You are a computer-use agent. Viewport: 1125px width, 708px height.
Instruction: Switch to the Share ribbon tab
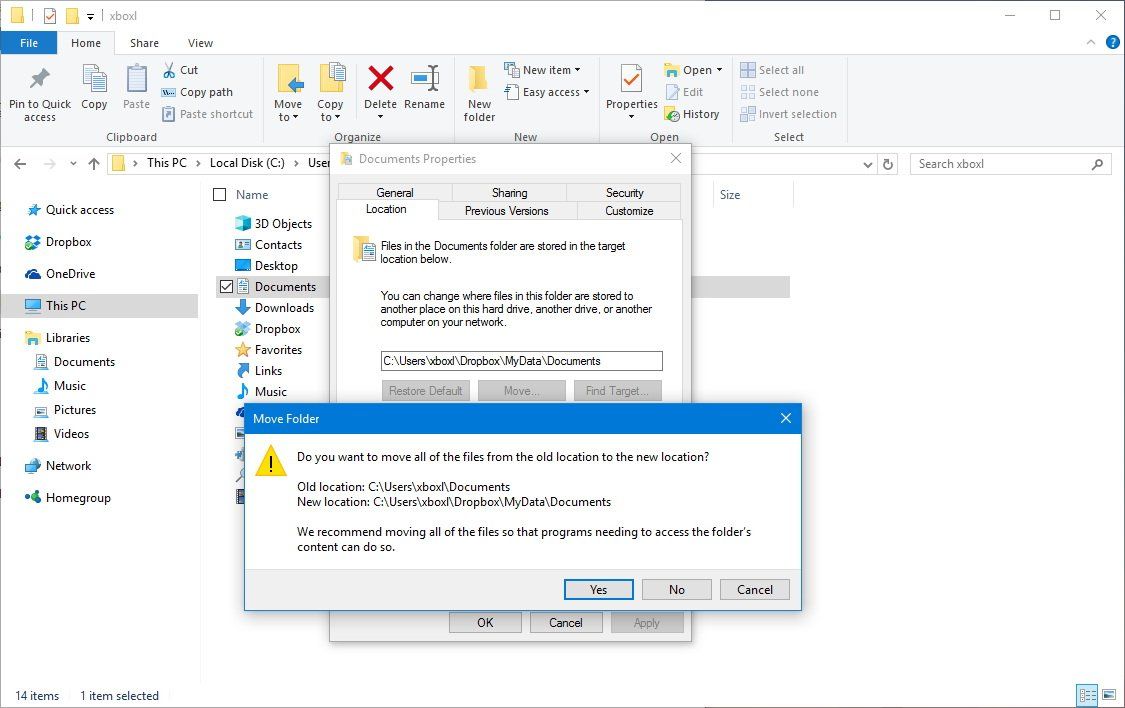tap(144, 43)
